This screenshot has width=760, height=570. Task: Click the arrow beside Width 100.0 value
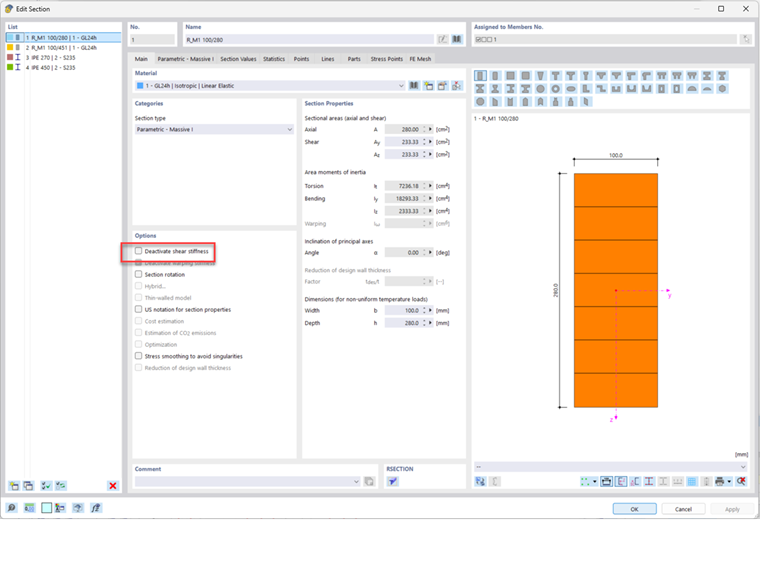point(430,310)
